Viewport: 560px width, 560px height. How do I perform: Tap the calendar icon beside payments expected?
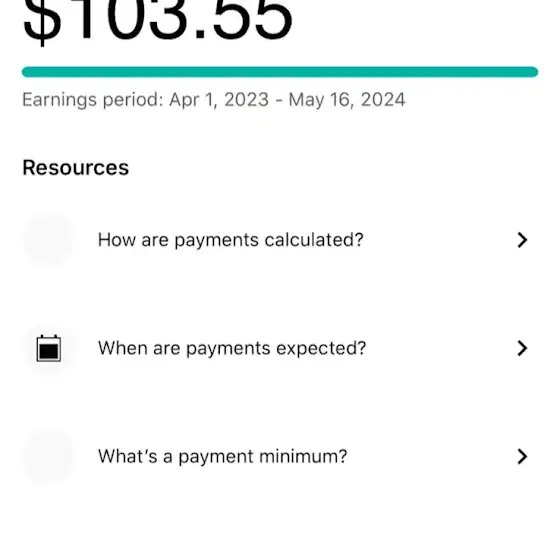49,348
